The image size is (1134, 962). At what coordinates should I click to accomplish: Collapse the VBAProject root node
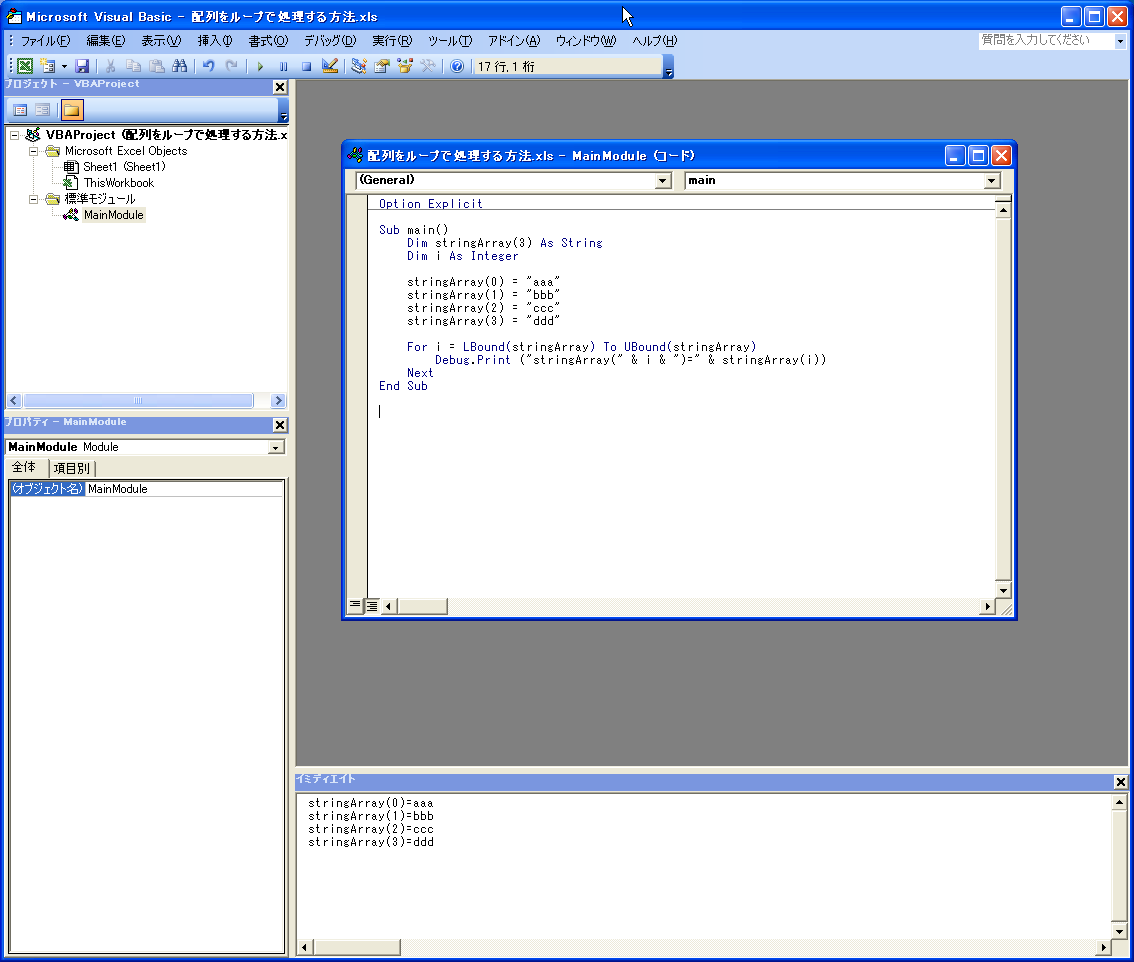coord(14,135)
